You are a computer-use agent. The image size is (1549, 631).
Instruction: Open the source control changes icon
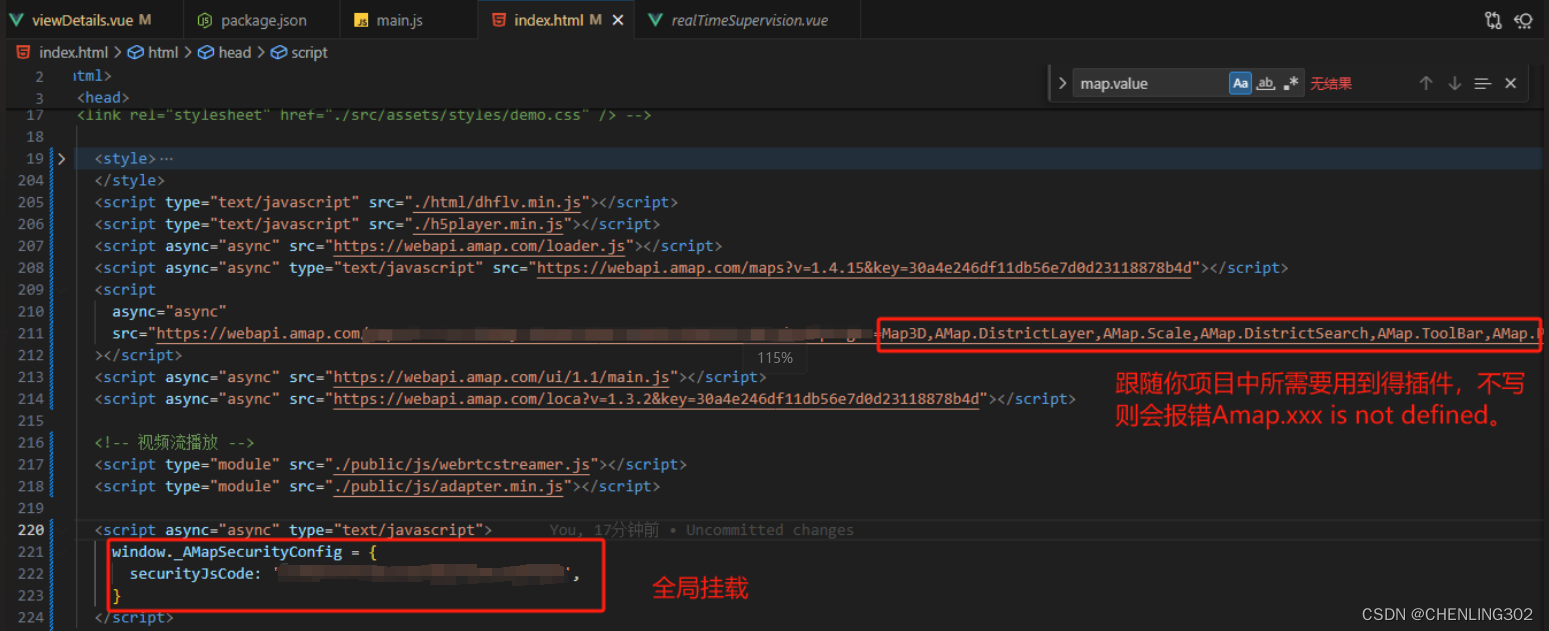click(x=1493, y=20)
